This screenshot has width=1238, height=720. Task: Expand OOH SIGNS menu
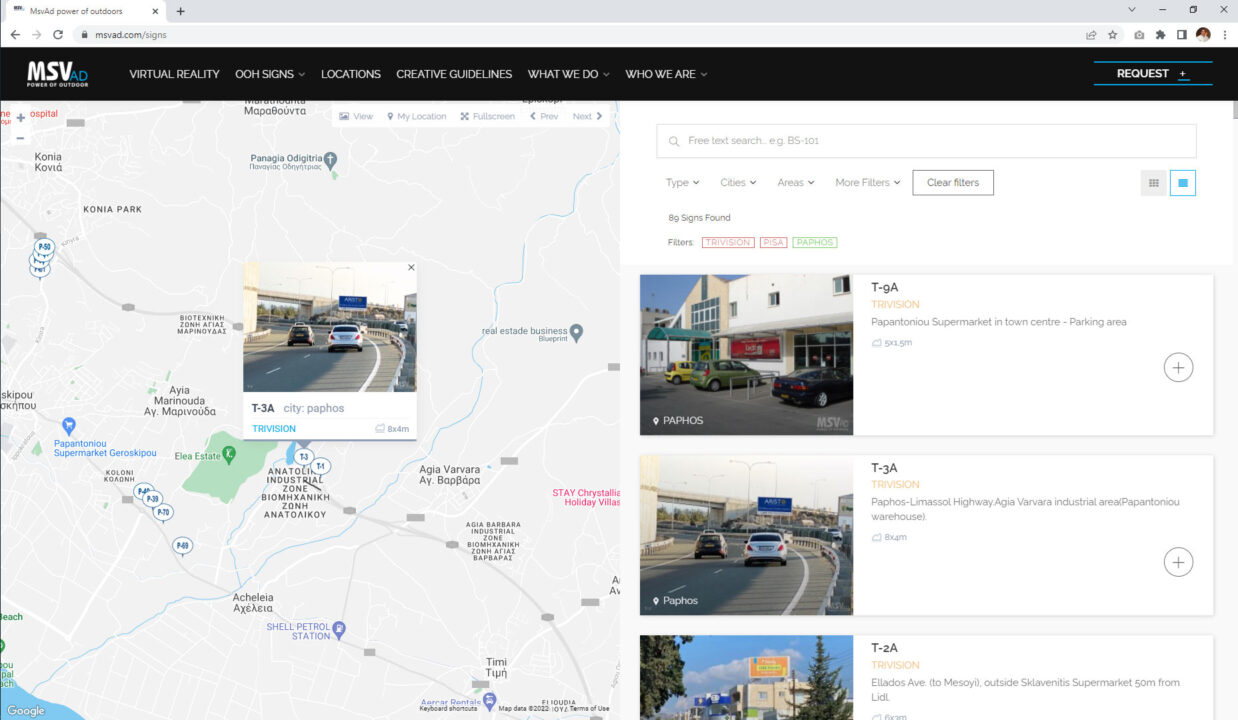coord(270,74)
